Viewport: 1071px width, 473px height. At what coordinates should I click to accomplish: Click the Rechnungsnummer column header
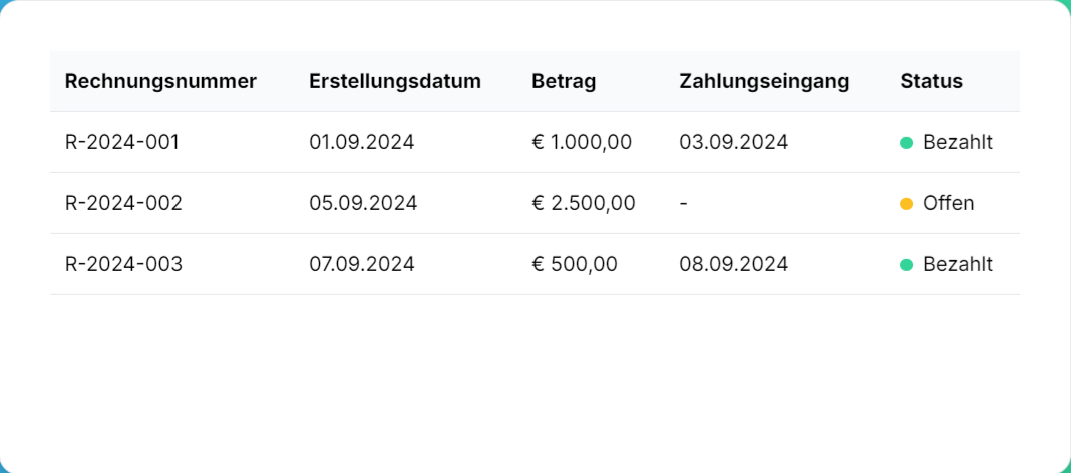[x=161, y=82]
